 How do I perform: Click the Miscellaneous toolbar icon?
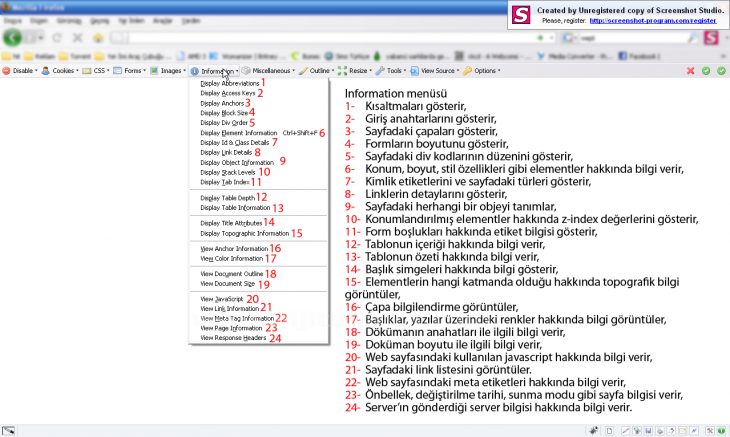coord(246,71)
